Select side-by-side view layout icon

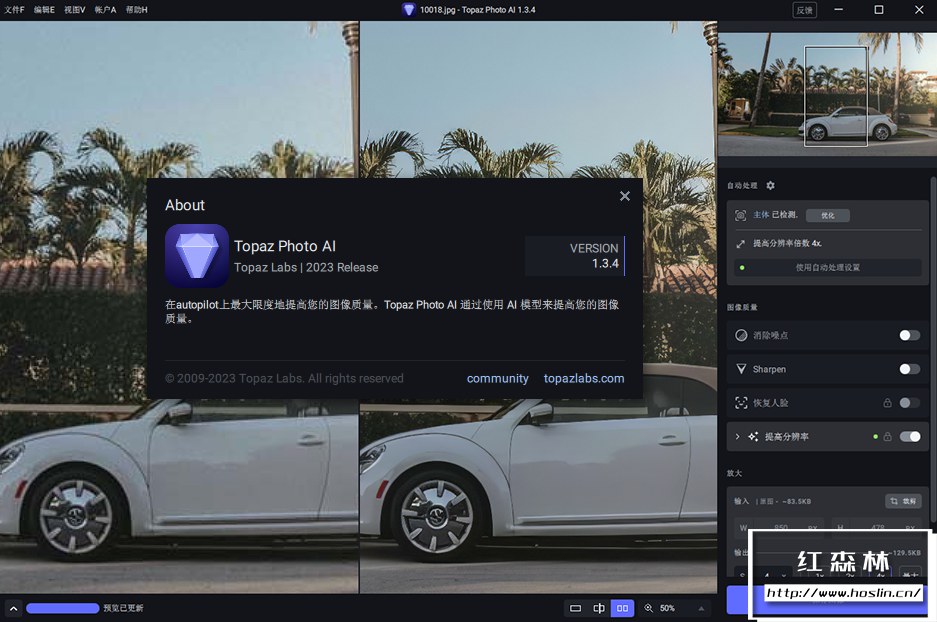622,608
